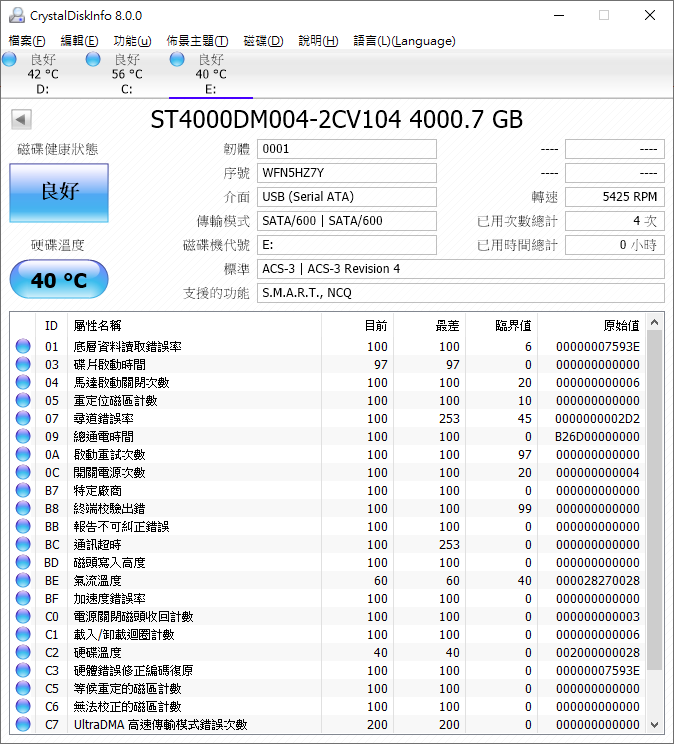Image resolution: width=674 pixels, height=744 pixels.
Task: Click the 目前 column header
Action: pyautogui.click(x=357, y=326)
